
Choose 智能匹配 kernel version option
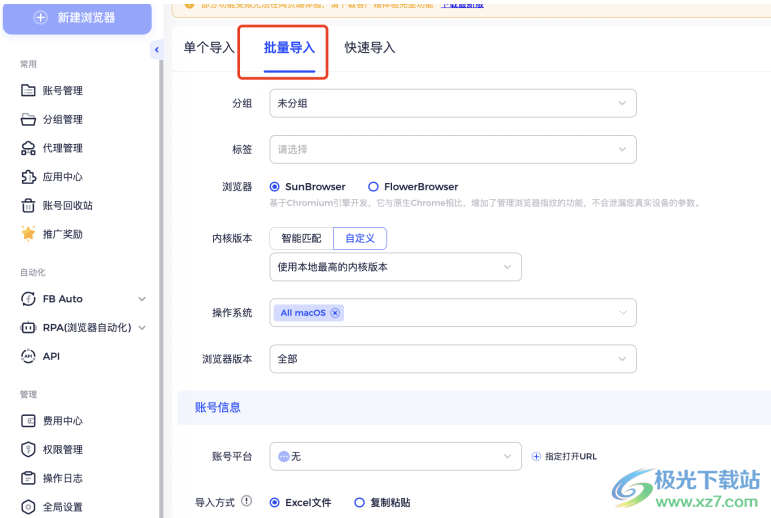[301, 239]
